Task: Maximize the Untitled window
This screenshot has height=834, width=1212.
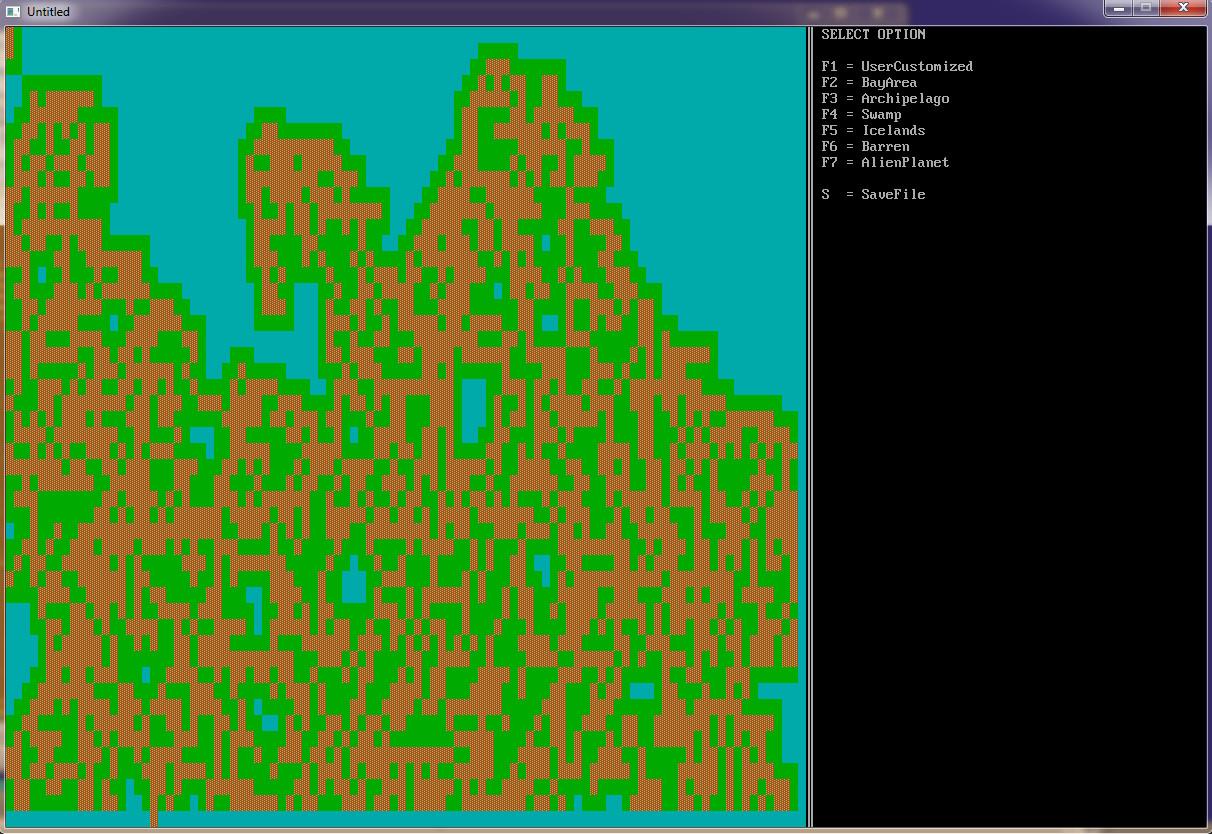Action: click(1145, 8)
